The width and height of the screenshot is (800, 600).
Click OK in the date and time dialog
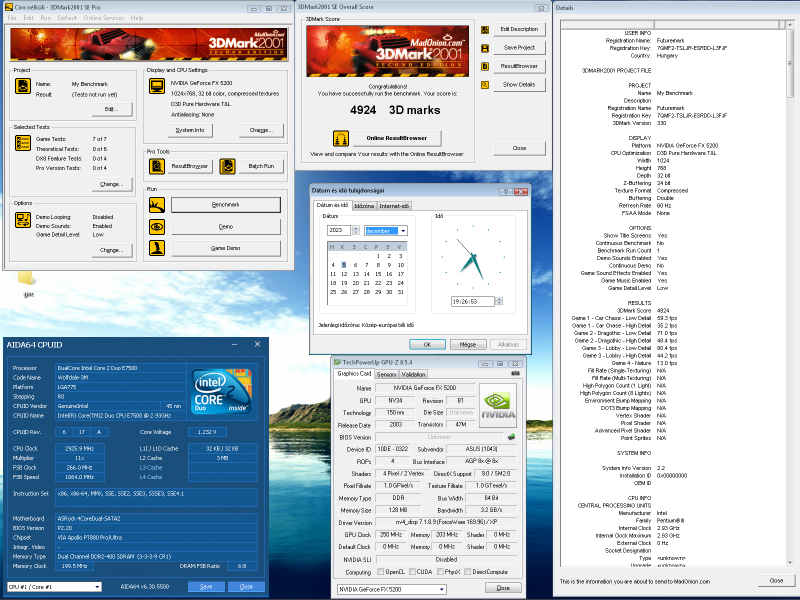click(x=428, y=344)
